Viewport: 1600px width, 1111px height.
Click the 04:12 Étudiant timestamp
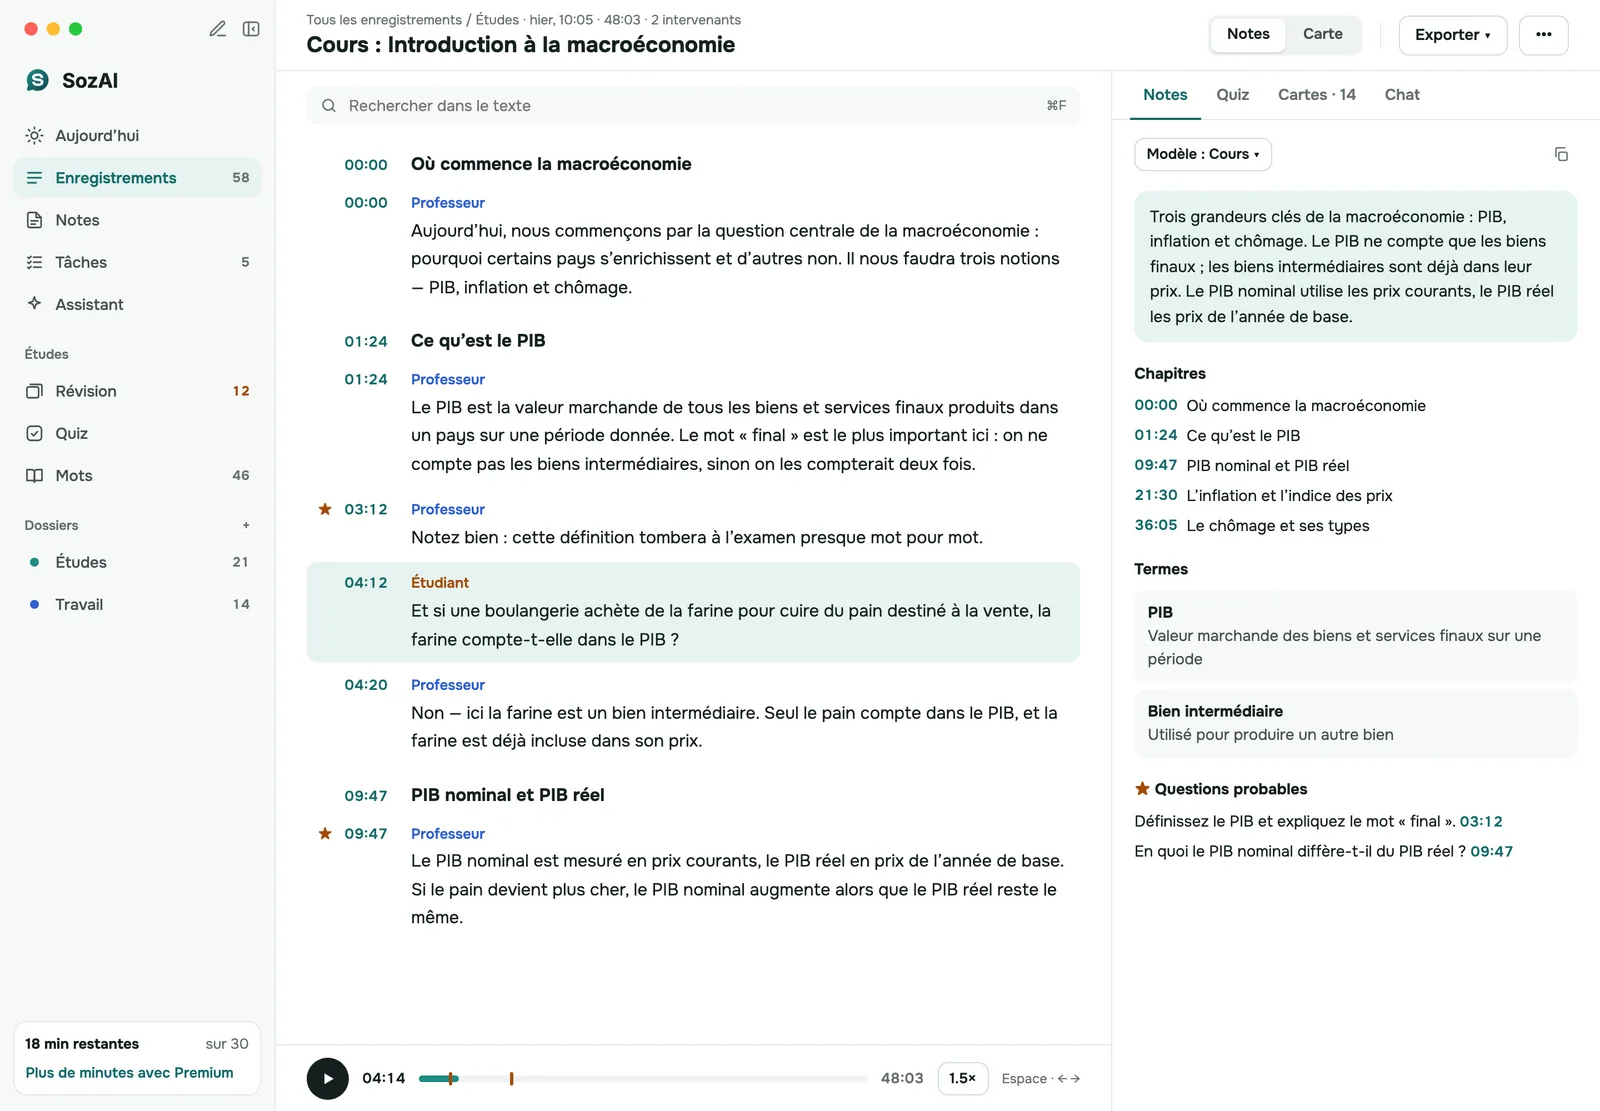coord(366,583)
